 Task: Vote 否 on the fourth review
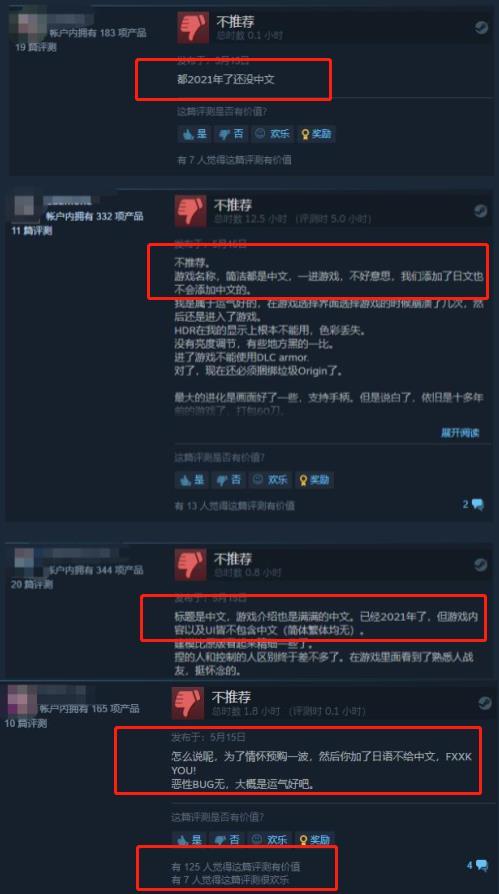coord(228,839)
